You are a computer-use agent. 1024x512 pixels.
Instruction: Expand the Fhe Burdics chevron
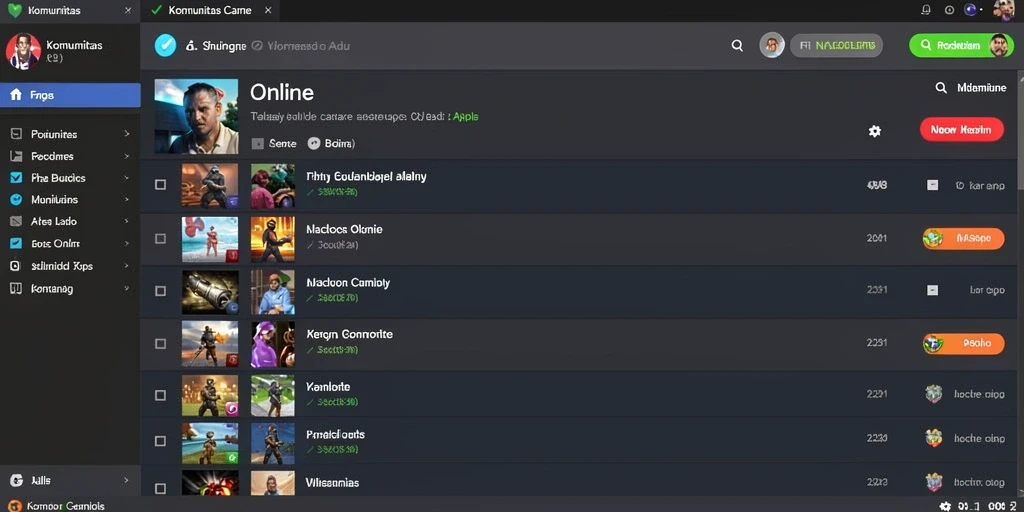tap(127, 178)
